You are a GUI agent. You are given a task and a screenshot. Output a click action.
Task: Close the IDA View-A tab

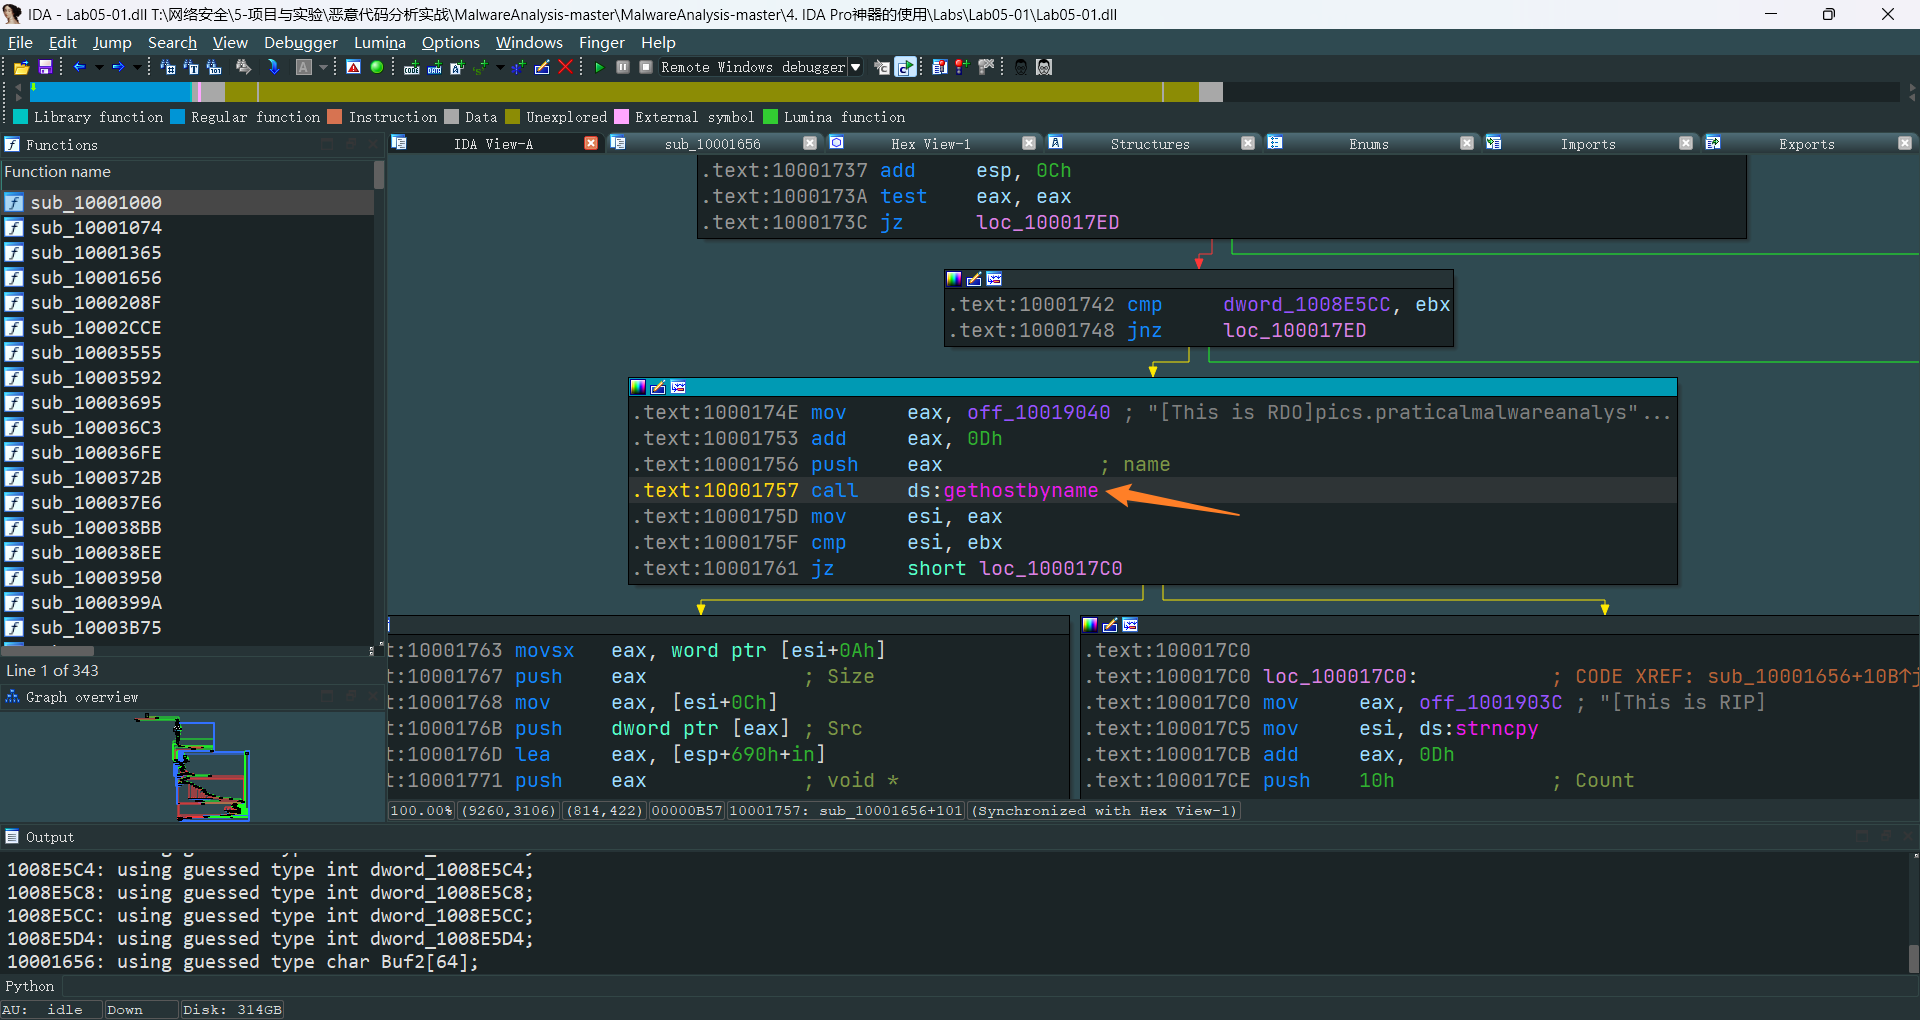(591, 143)
